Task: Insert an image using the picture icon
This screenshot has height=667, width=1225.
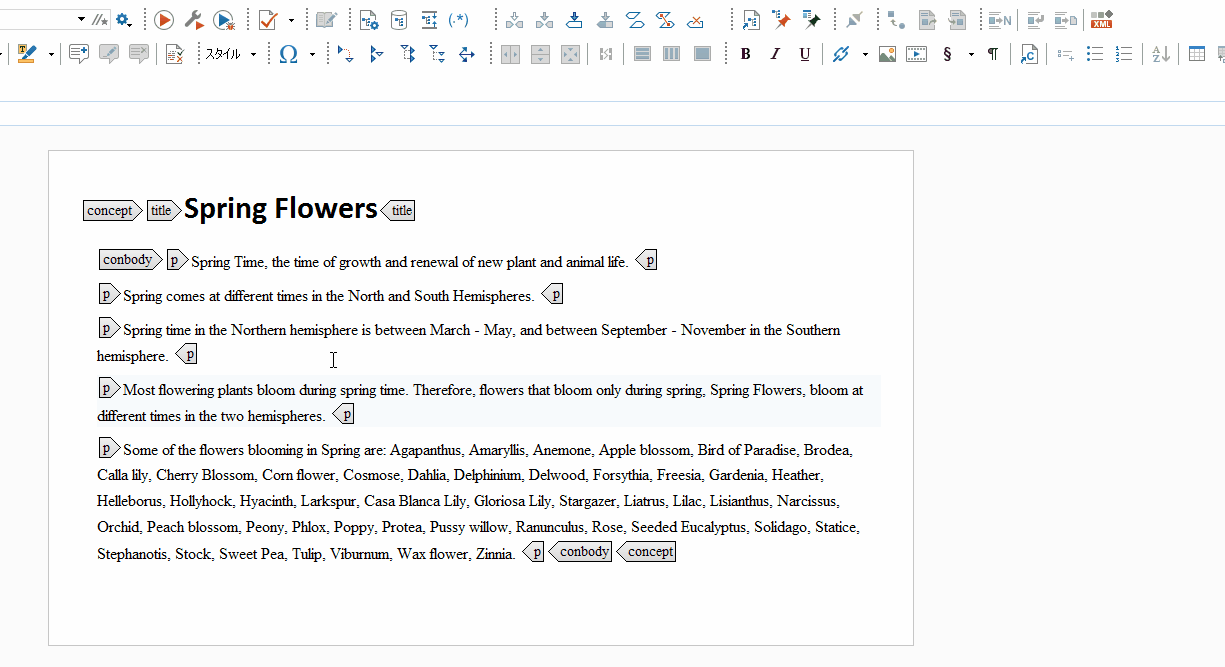Action: click(887, 54)
